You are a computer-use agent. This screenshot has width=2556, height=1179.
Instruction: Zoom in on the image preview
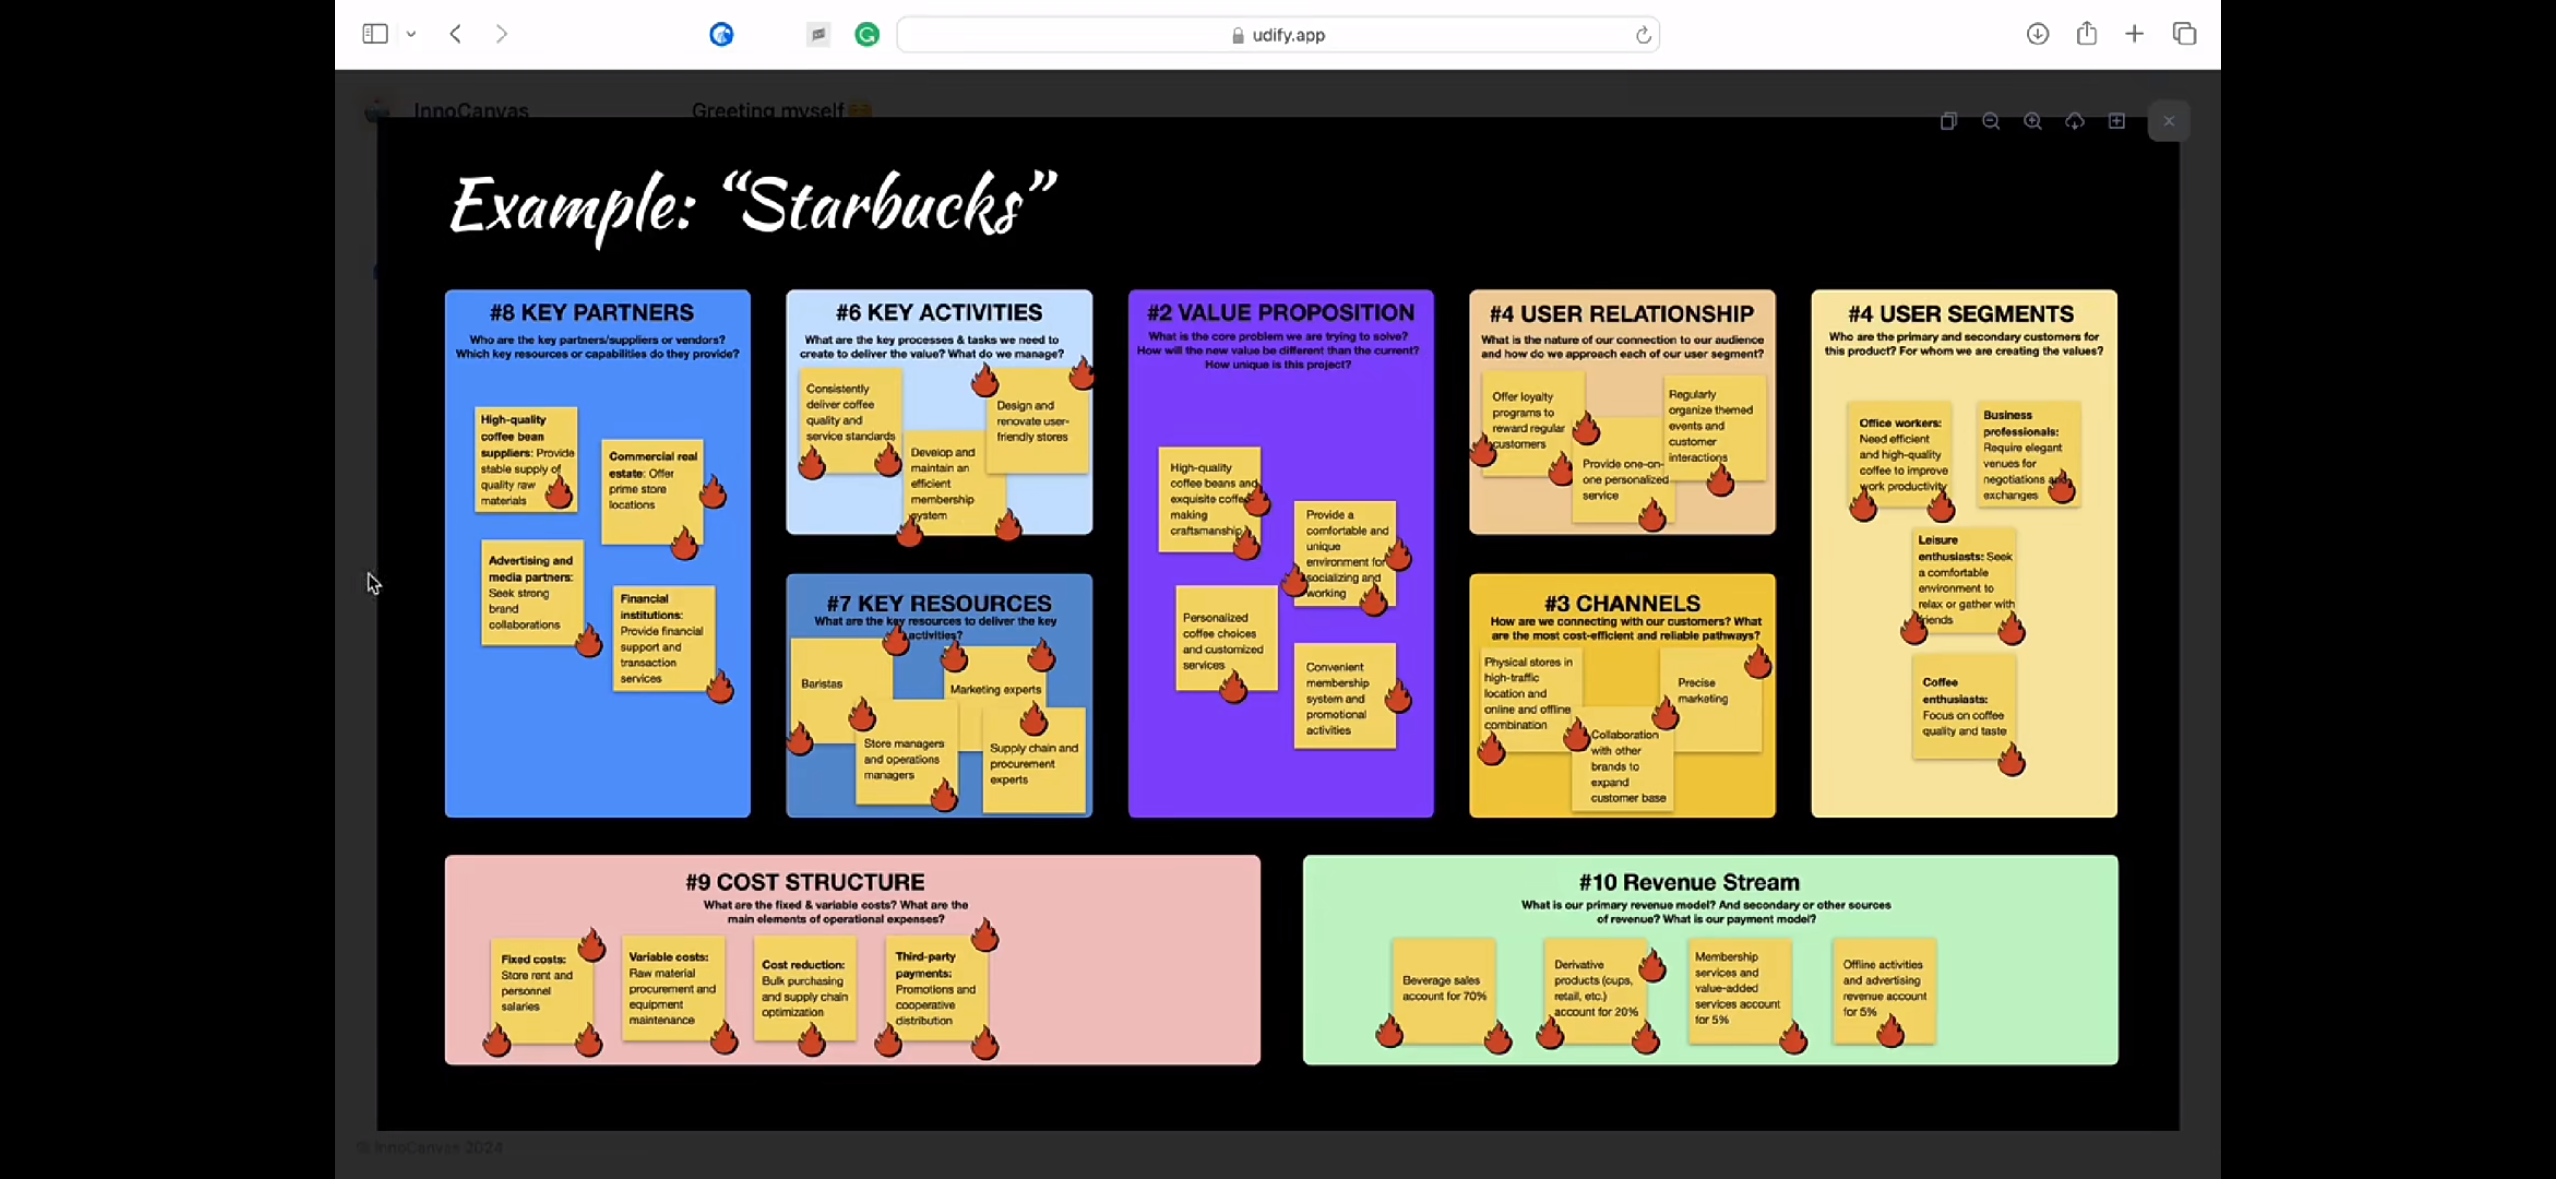tap(2033, 121)
